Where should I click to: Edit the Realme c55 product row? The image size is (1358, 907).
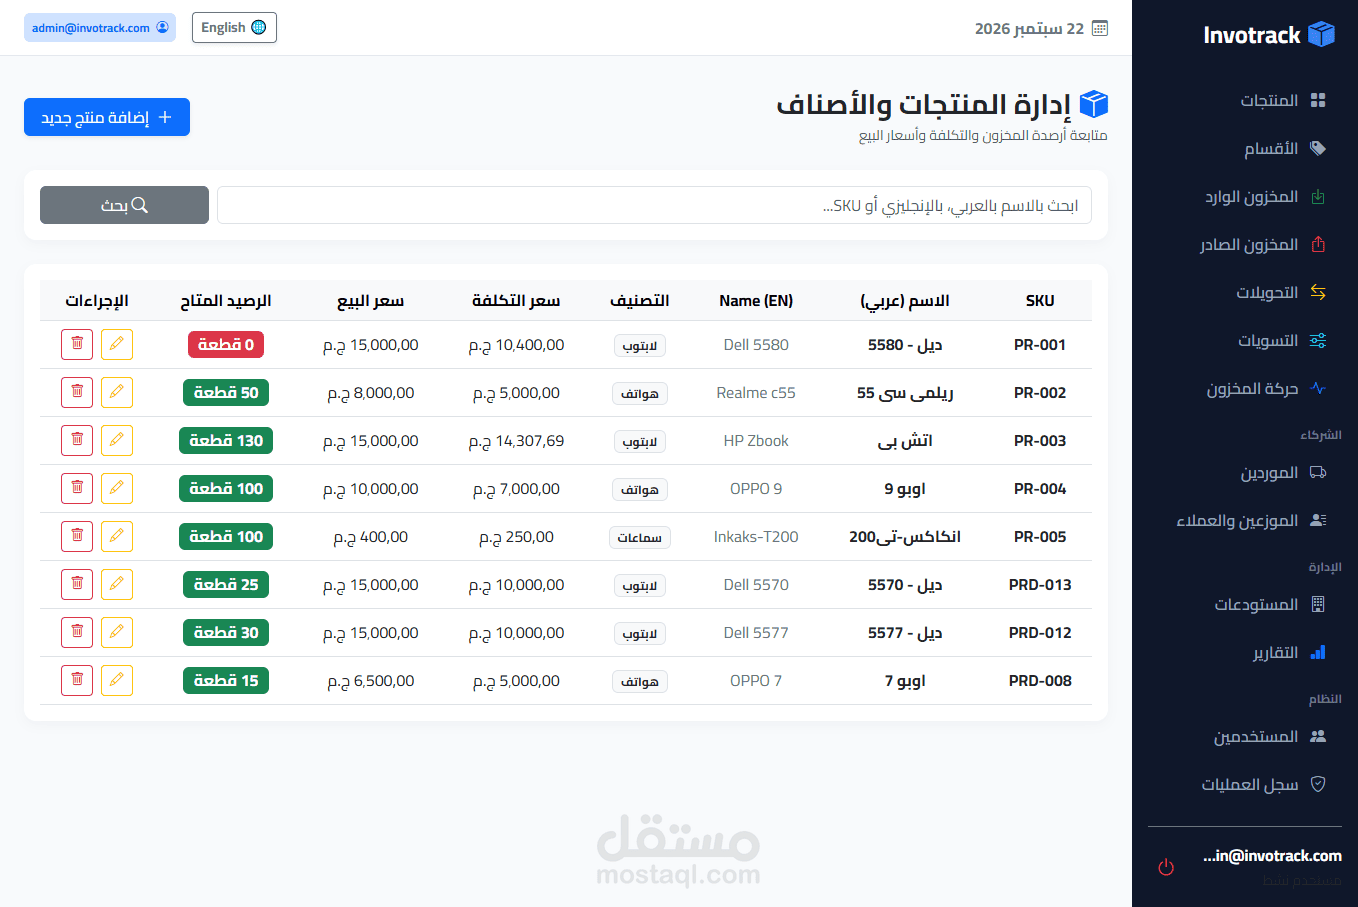coord(117,392)
